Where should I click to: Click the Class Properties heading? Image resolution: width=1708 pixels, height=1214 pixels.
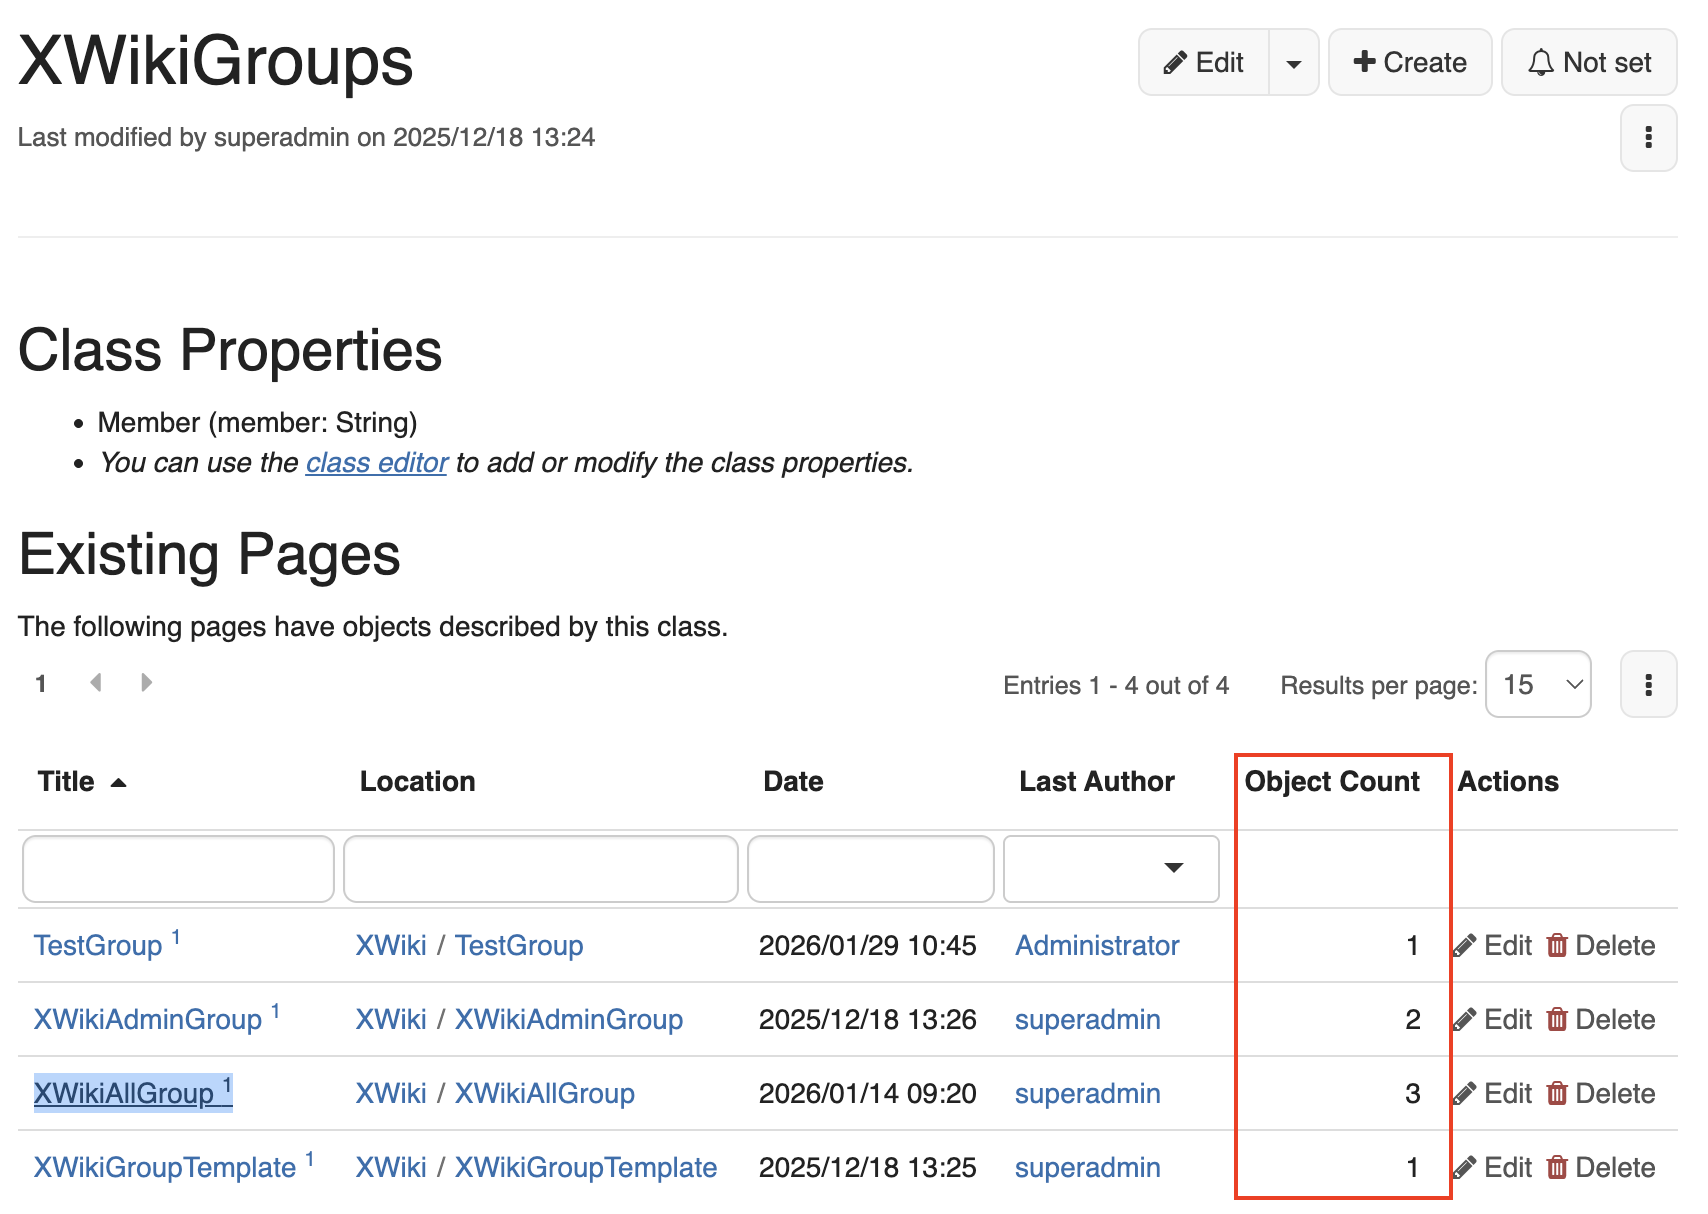click(230, 350)
